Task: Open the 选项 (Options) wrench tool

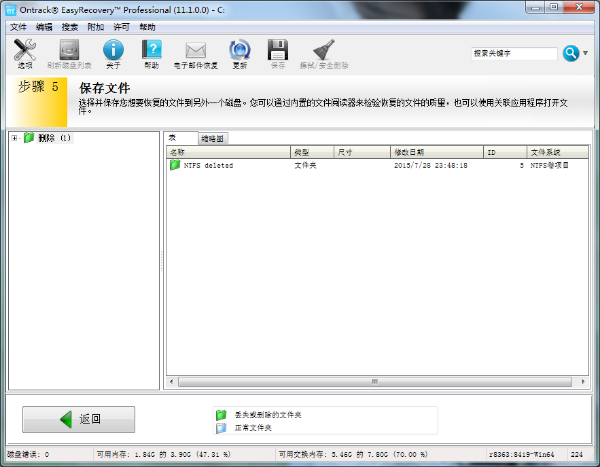Action: (25, 50)
